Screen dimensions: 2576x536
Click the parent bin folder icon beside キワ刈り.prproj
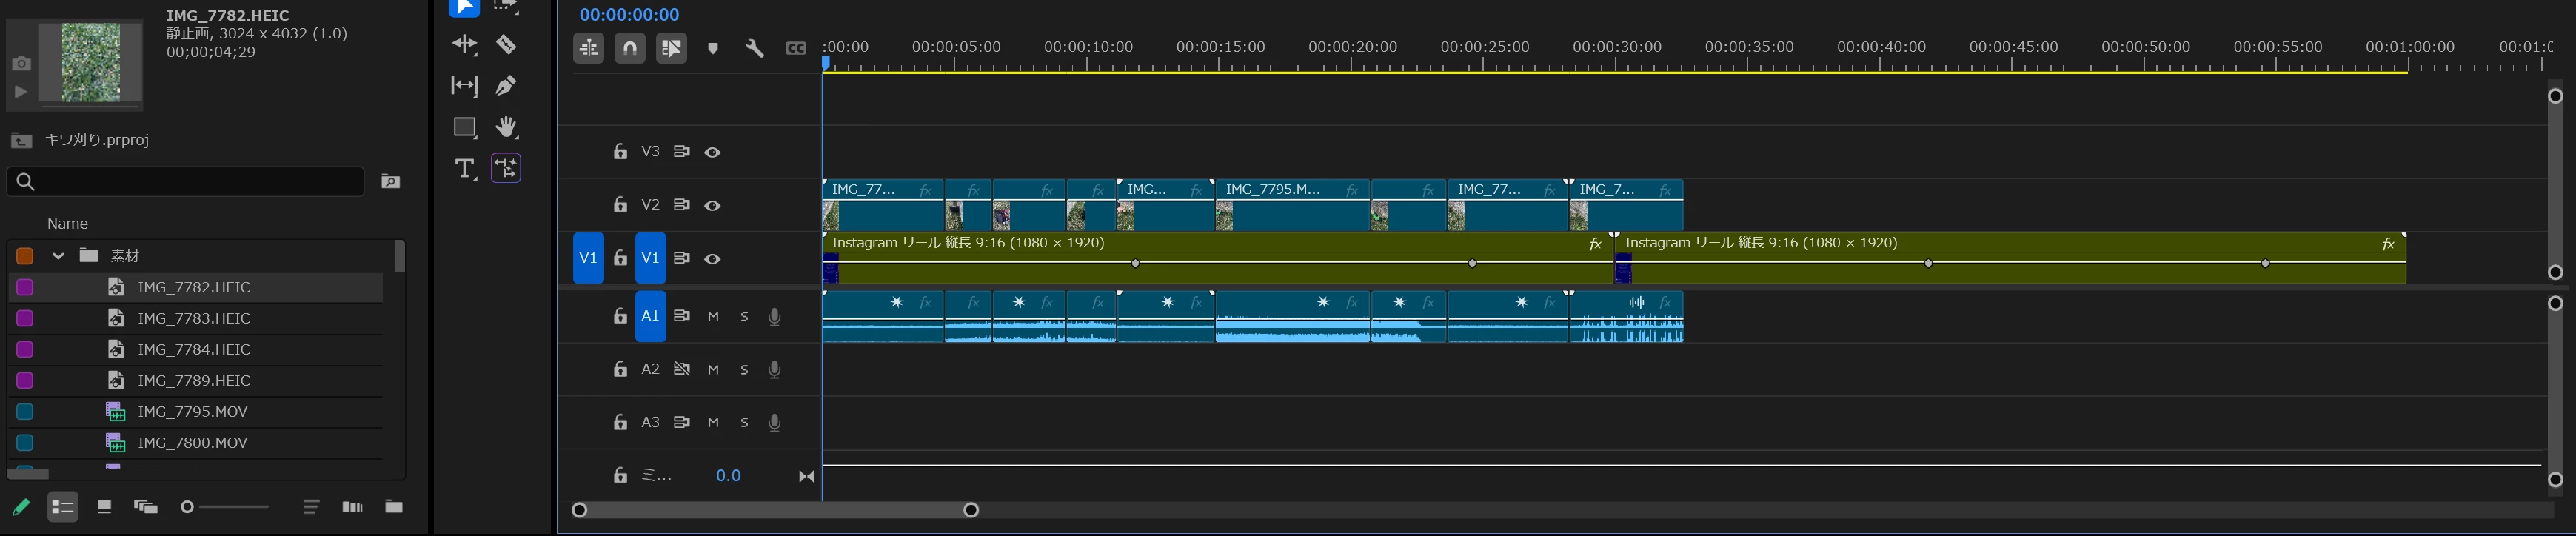pyautogui.click(x=21, y=140)
